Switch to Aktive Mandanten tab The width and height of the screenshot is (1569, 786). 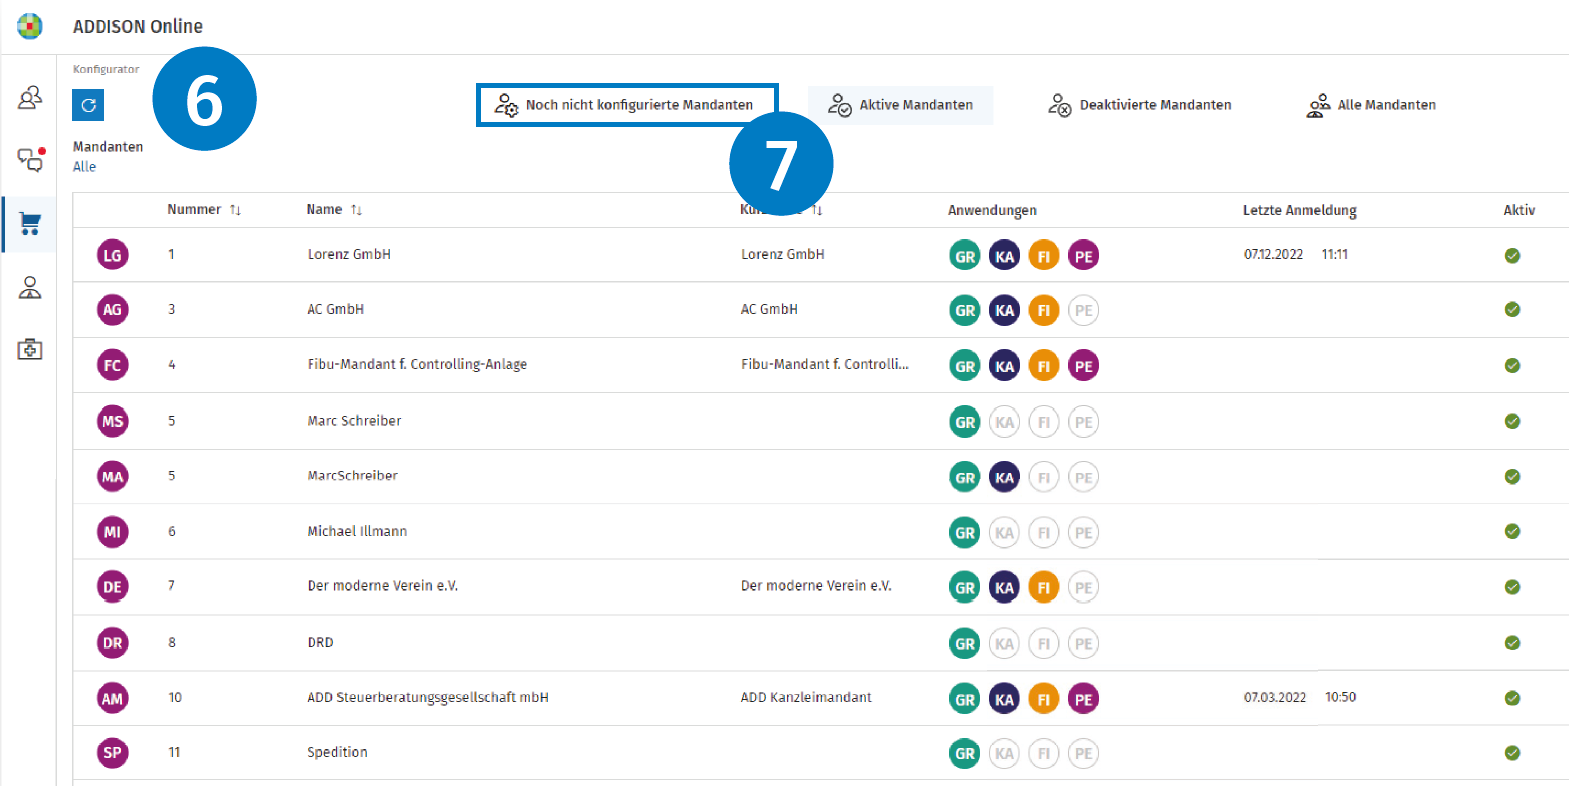pos(900,105)
